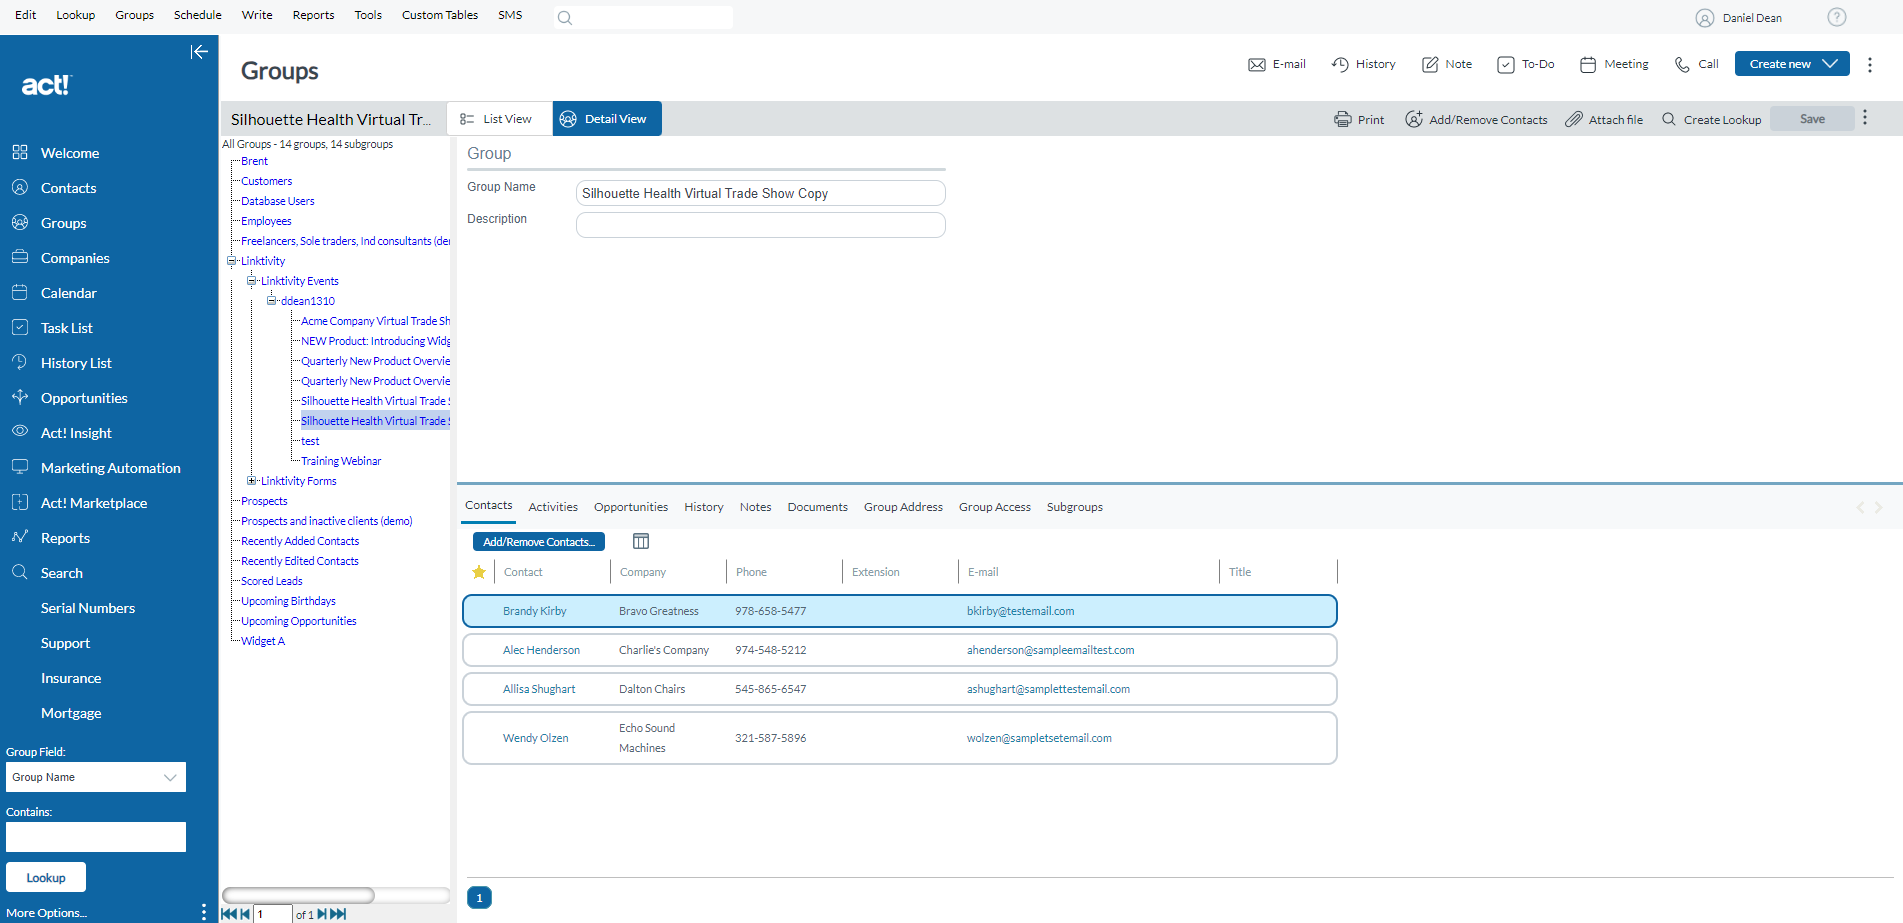This screenshot has width=1903, height=923.
Task: Open the Schedule menu
Action: [x=198, y=15]
